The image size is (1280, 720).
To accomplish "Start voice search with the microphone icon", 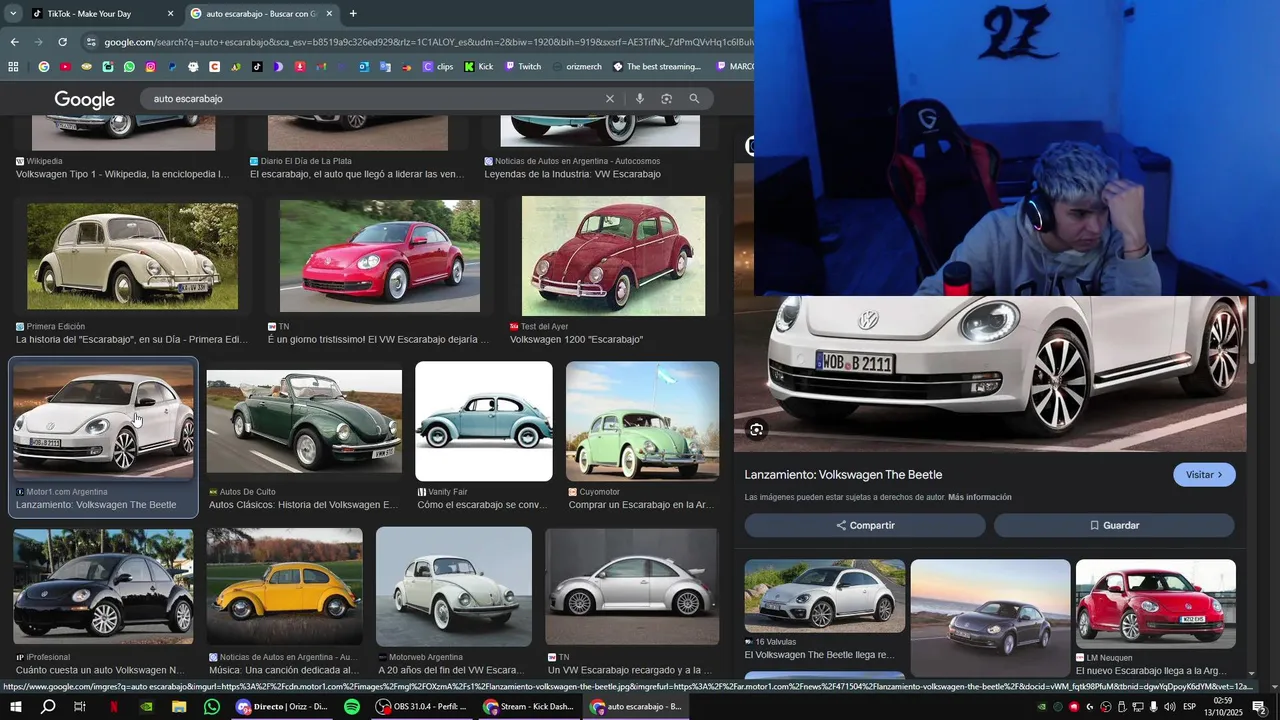I will click(x=640, y=99).
